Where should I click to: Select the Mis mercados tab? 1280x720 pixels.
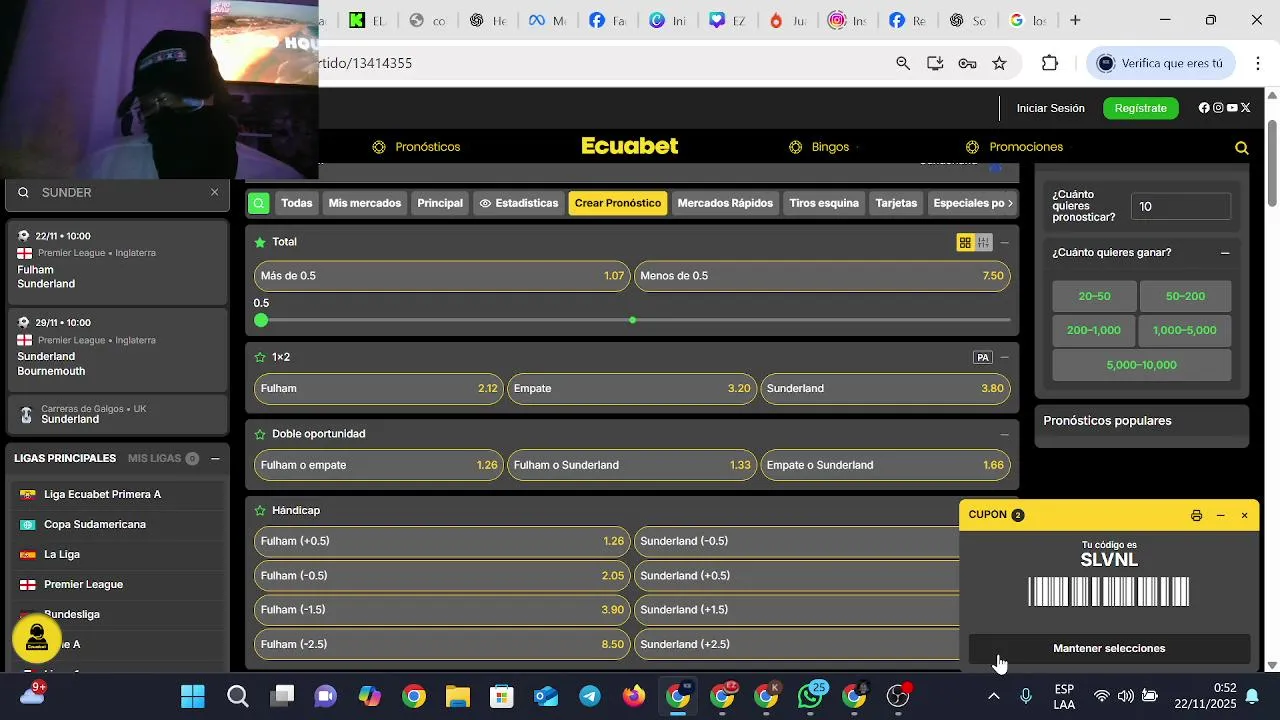[365, 203]
